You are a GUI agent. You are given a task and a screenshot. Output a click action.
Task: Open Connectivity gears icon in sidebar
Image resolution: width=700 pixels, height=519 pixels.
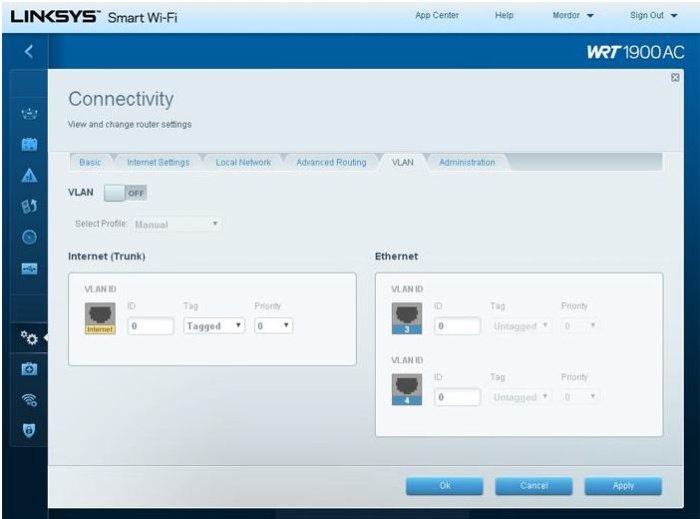29,338
